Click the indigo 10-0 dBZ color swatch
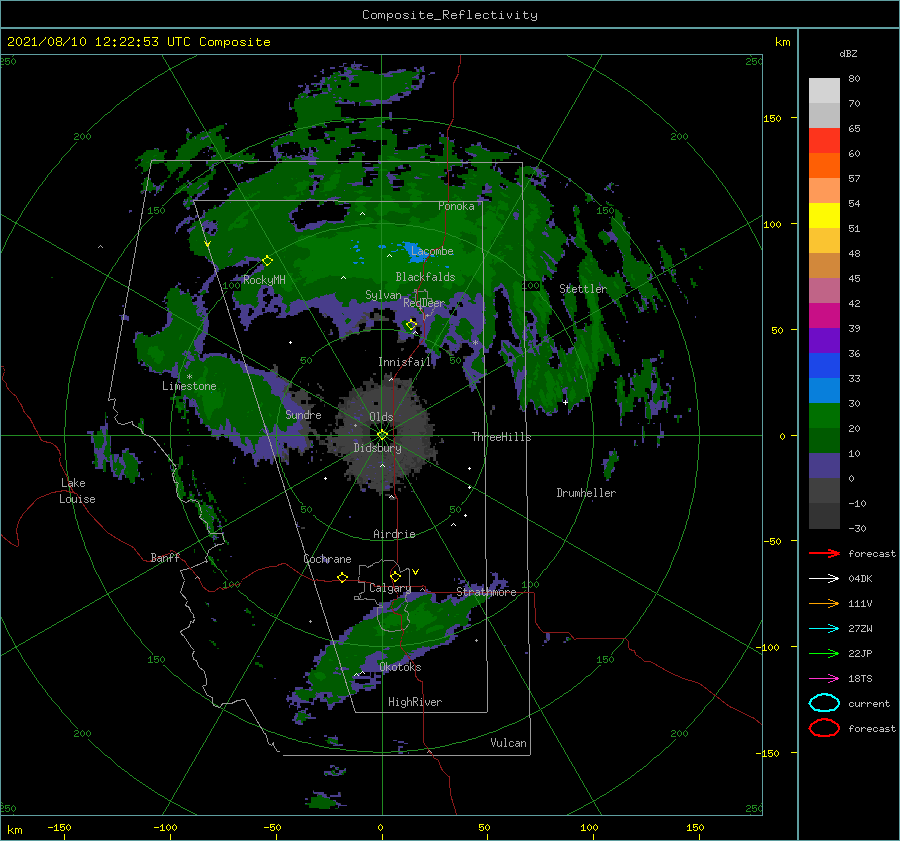The width and height of the screenshot is (900, 841). (x=824, y=465)
